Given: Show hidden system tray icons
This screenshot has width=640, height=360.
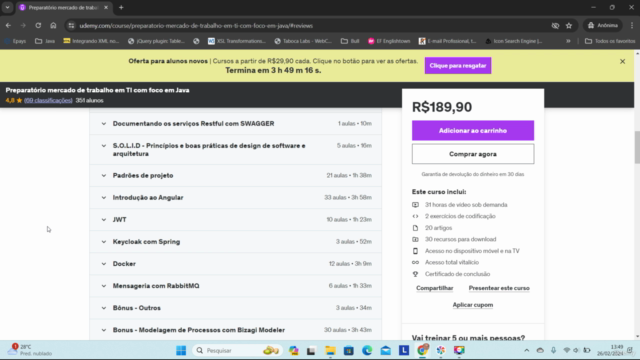Looking at the screenshot, I should 527,350.
